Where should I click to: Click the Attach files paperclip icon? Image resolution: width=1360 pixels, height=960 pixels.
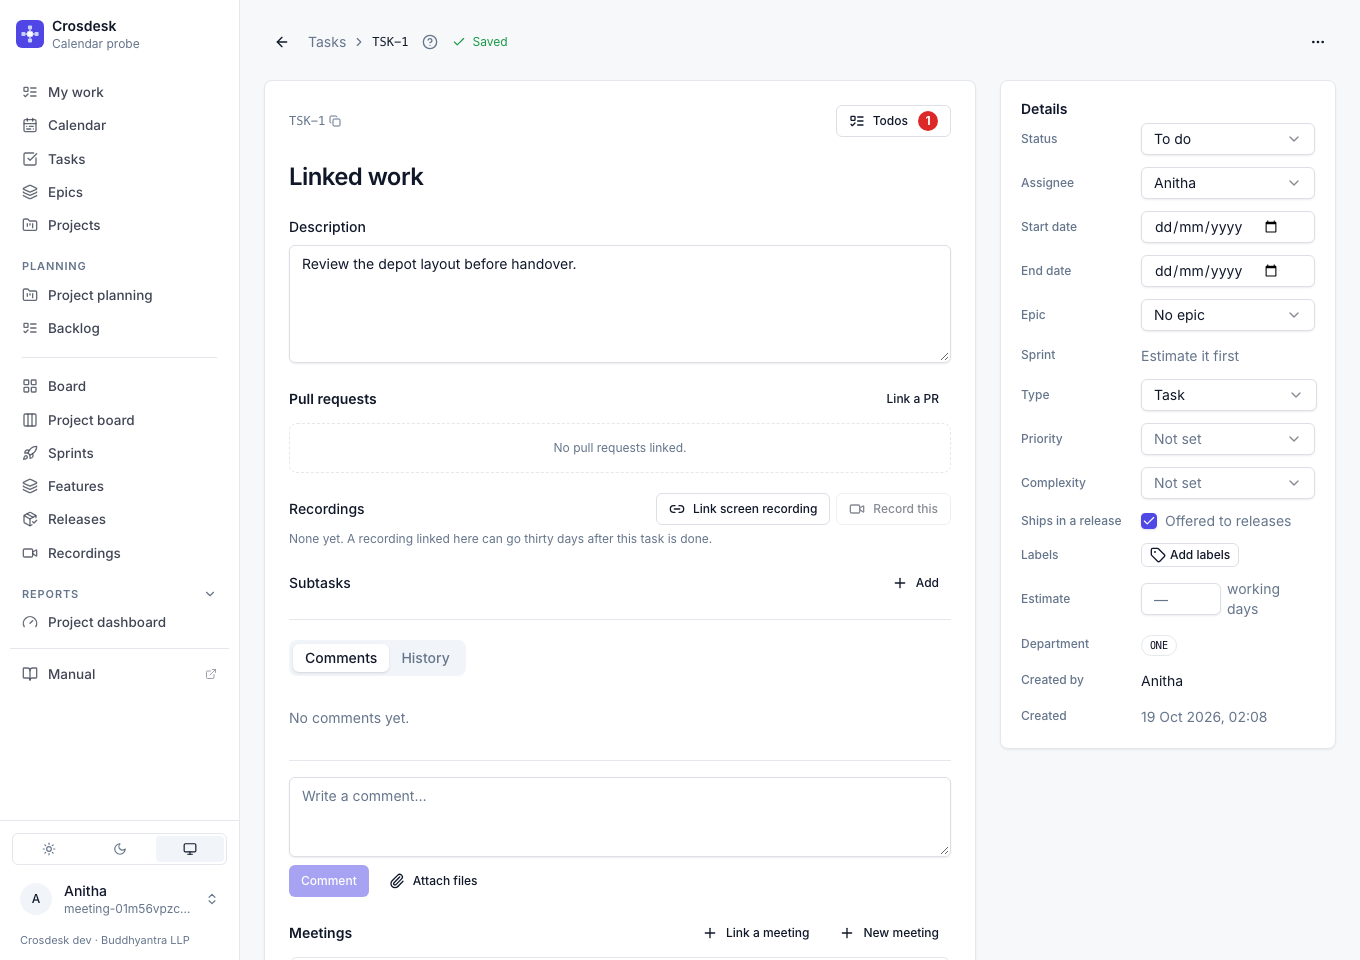[397, 881]
